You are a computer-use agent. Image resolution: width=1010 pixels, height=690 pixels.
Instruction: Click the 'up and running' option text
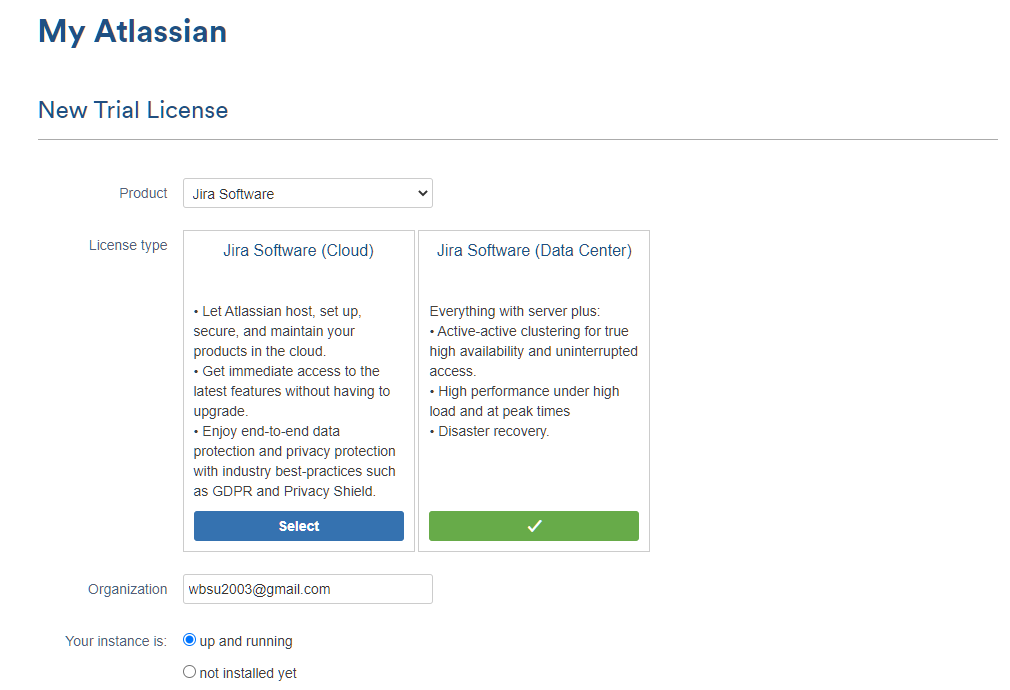click(x=246, y=641)
